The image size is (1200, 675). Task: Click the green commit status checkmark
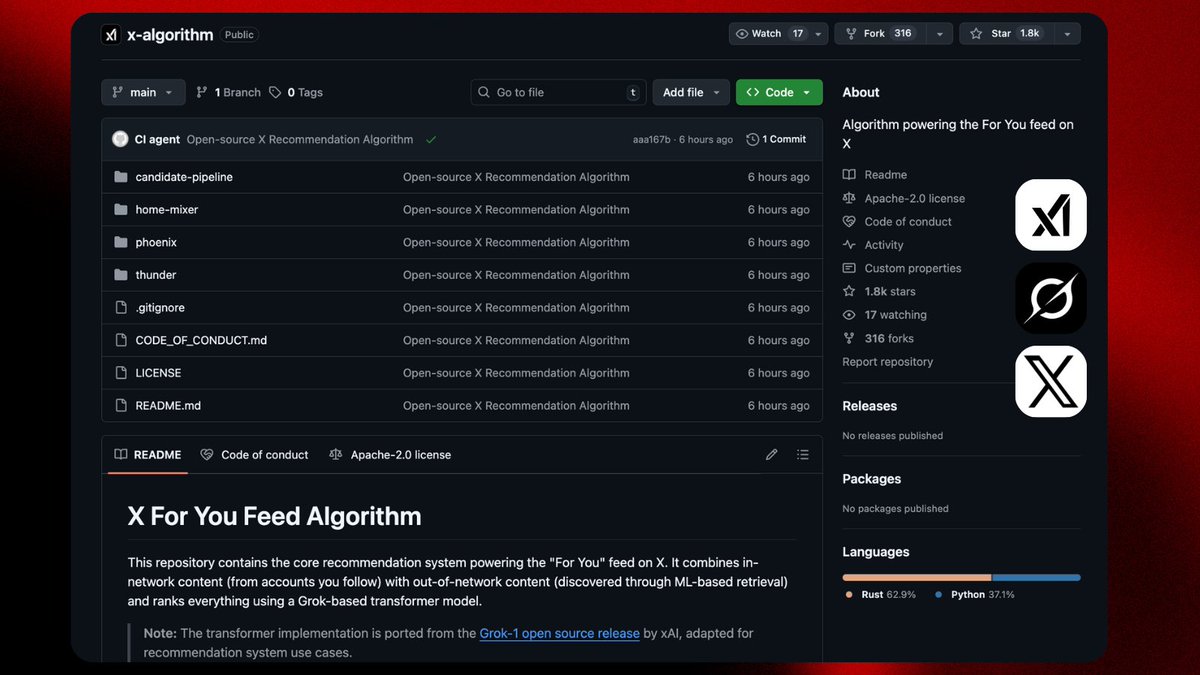tap(431, 140)
